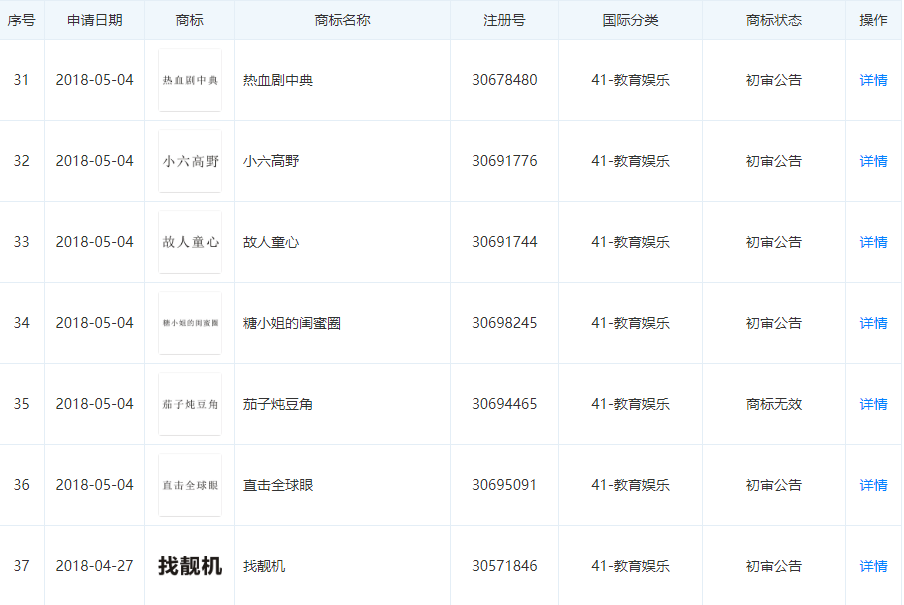Screen dimensions: 904x605
Task: Click the 糖小姐的闺蜜圈 trademark thumbnail
Action: [x=190, y=323]
